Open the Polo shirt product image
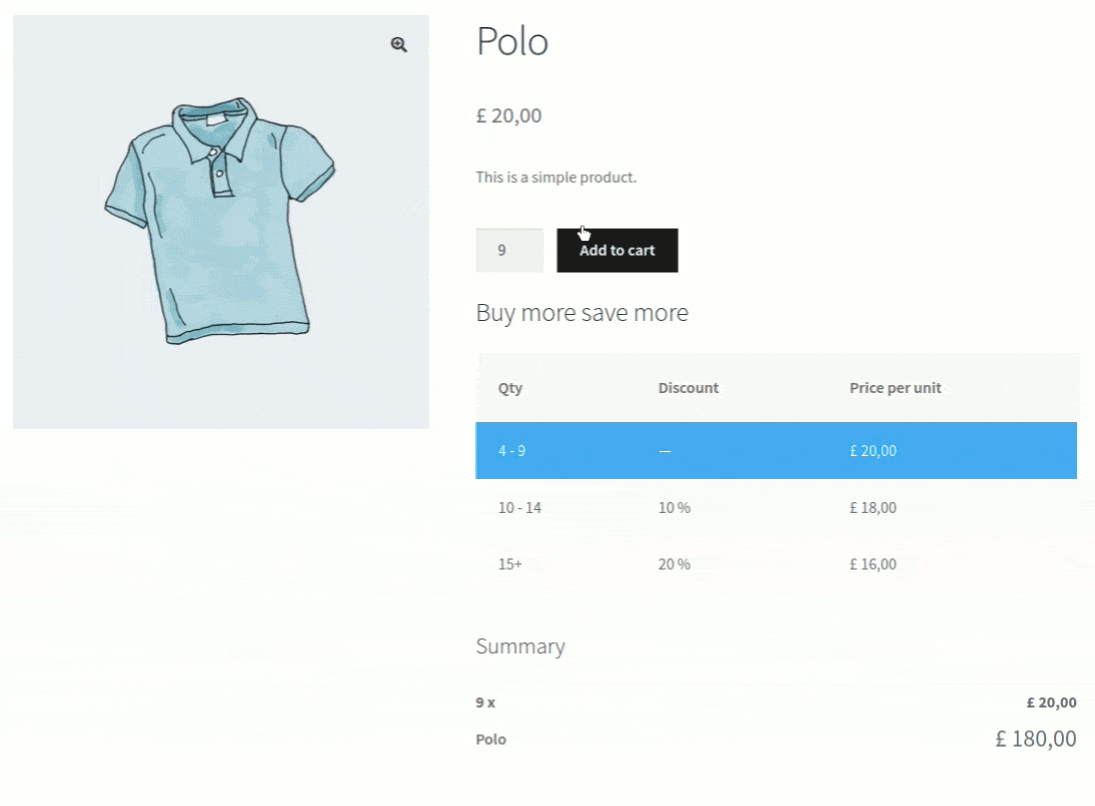The height and width of the screenshot is (806, 1095). click(x=220, y=222)
